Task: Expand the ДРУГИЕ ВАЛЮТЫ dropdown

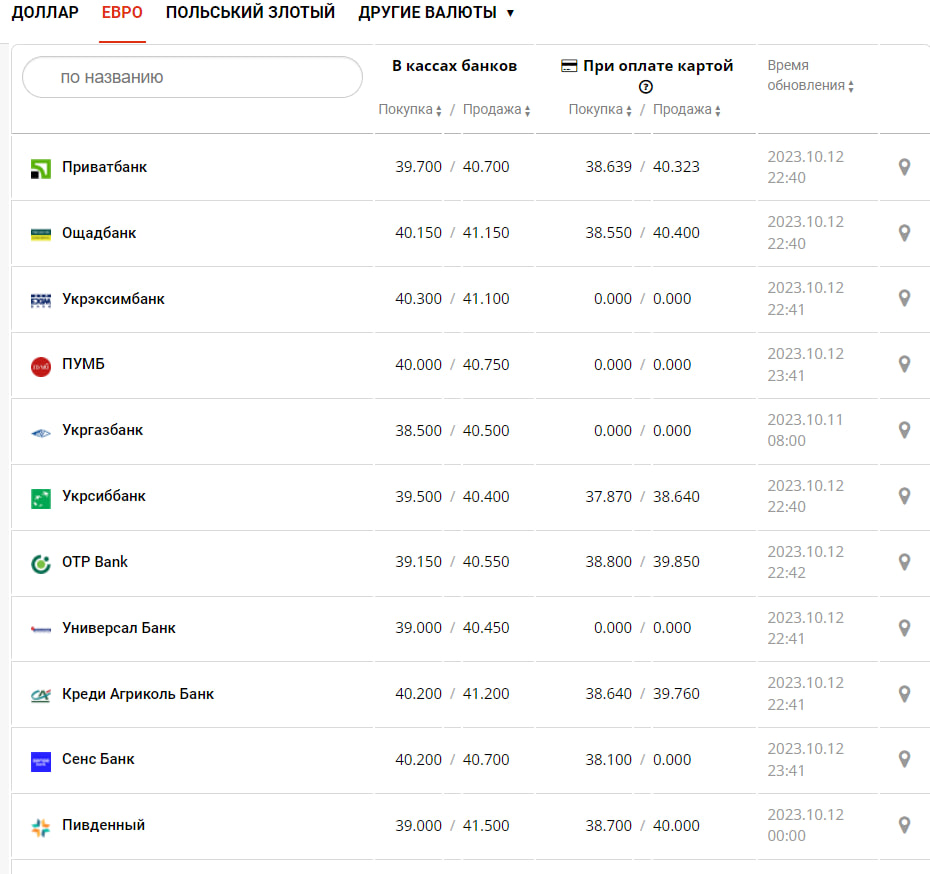Action: 436,13
